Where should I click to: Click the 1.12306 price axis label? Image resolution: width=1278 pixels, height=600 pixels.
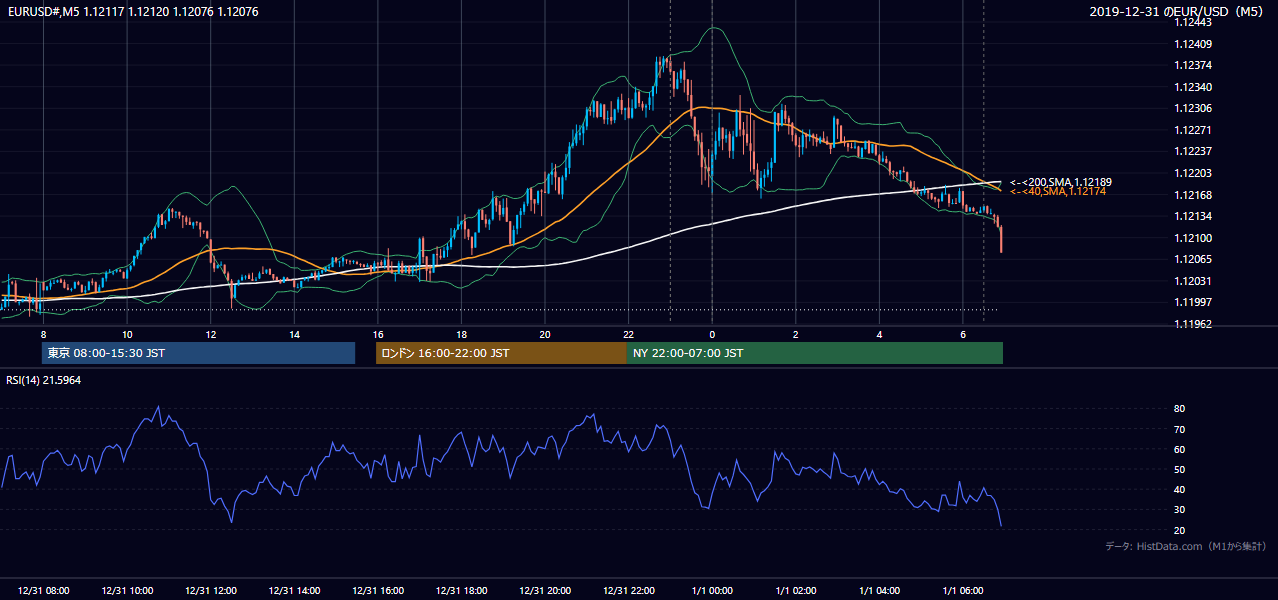pyautogui.click(x=1192, y=108)
